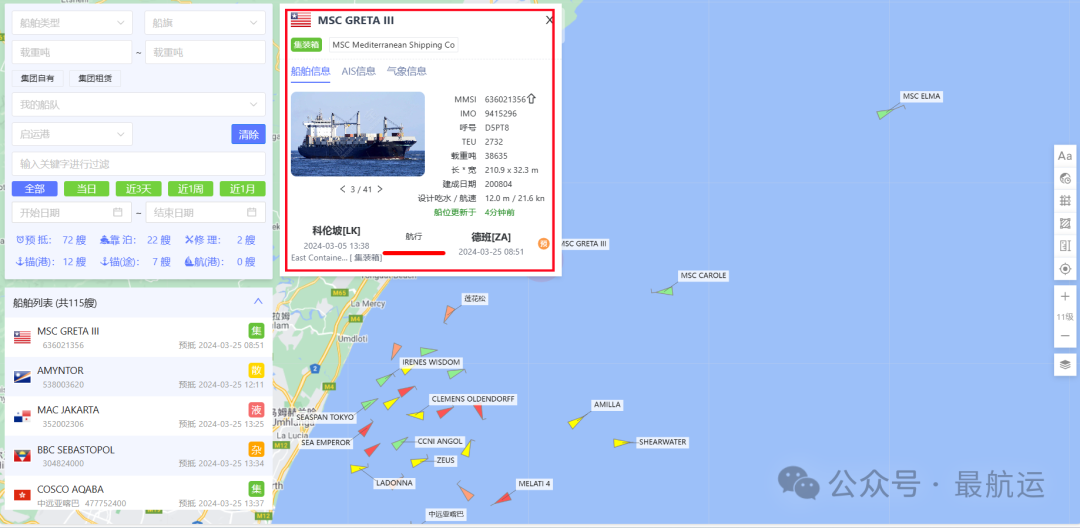This screenshot has height=528, width=1080.
Task: Switch to the AIS信息 tab
Action: coord(359,71)
